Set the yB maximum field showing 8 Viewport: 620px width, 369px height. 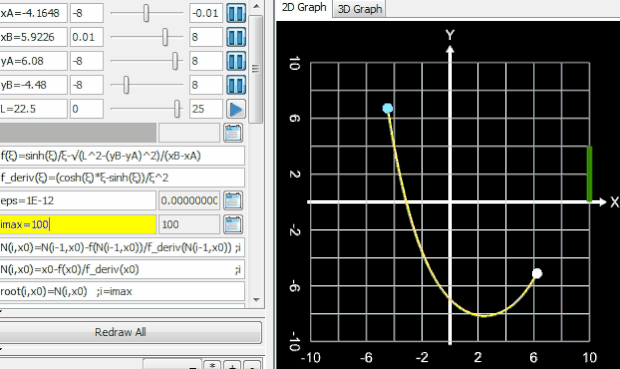pos(206,85)
